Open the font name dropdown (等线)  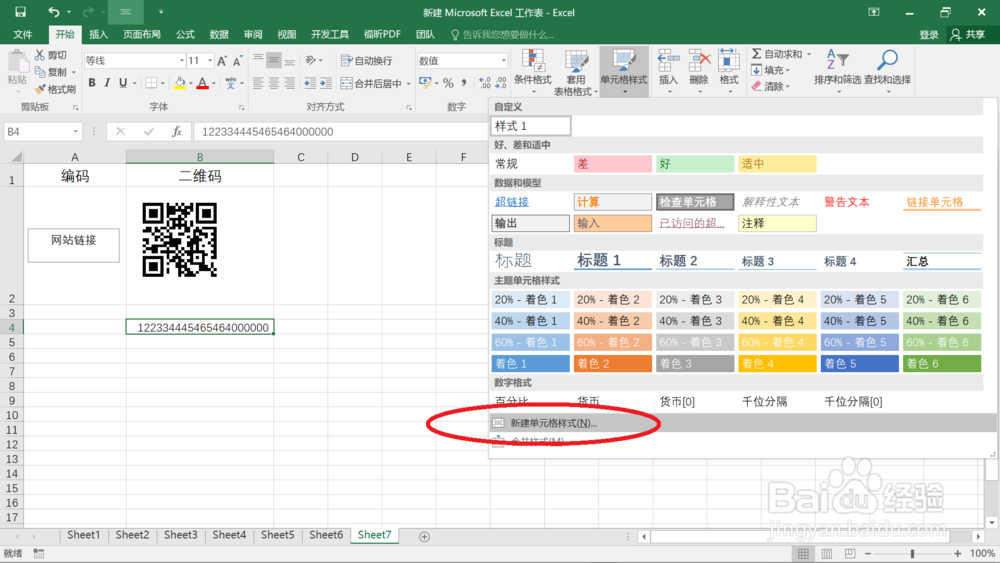pos(181,61)
